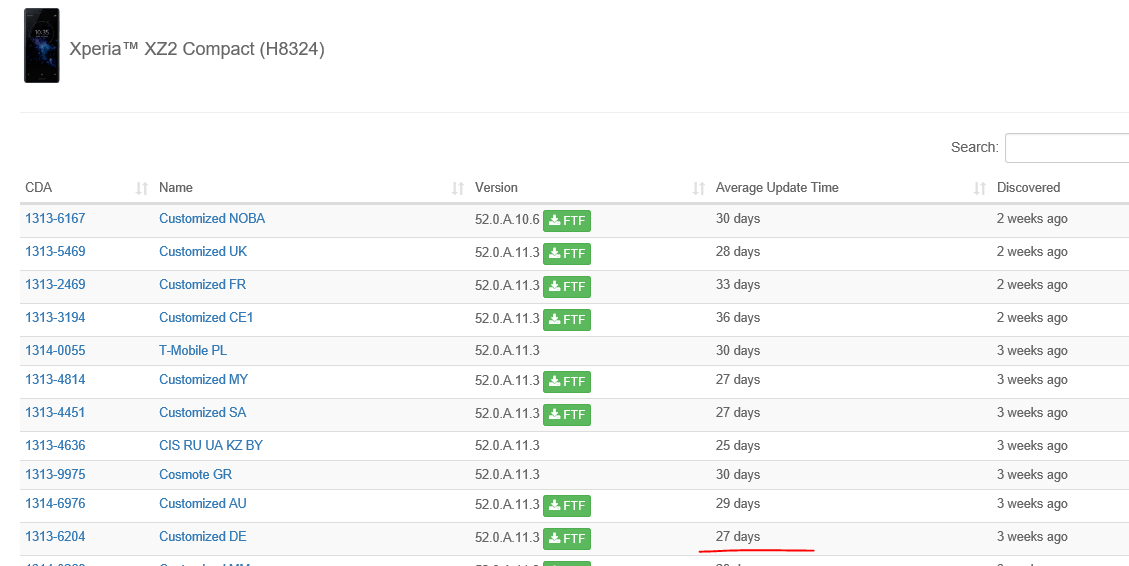The image size is (1129, 566).
Task: Download FTF for Customized AU
Action: (567, 506)
